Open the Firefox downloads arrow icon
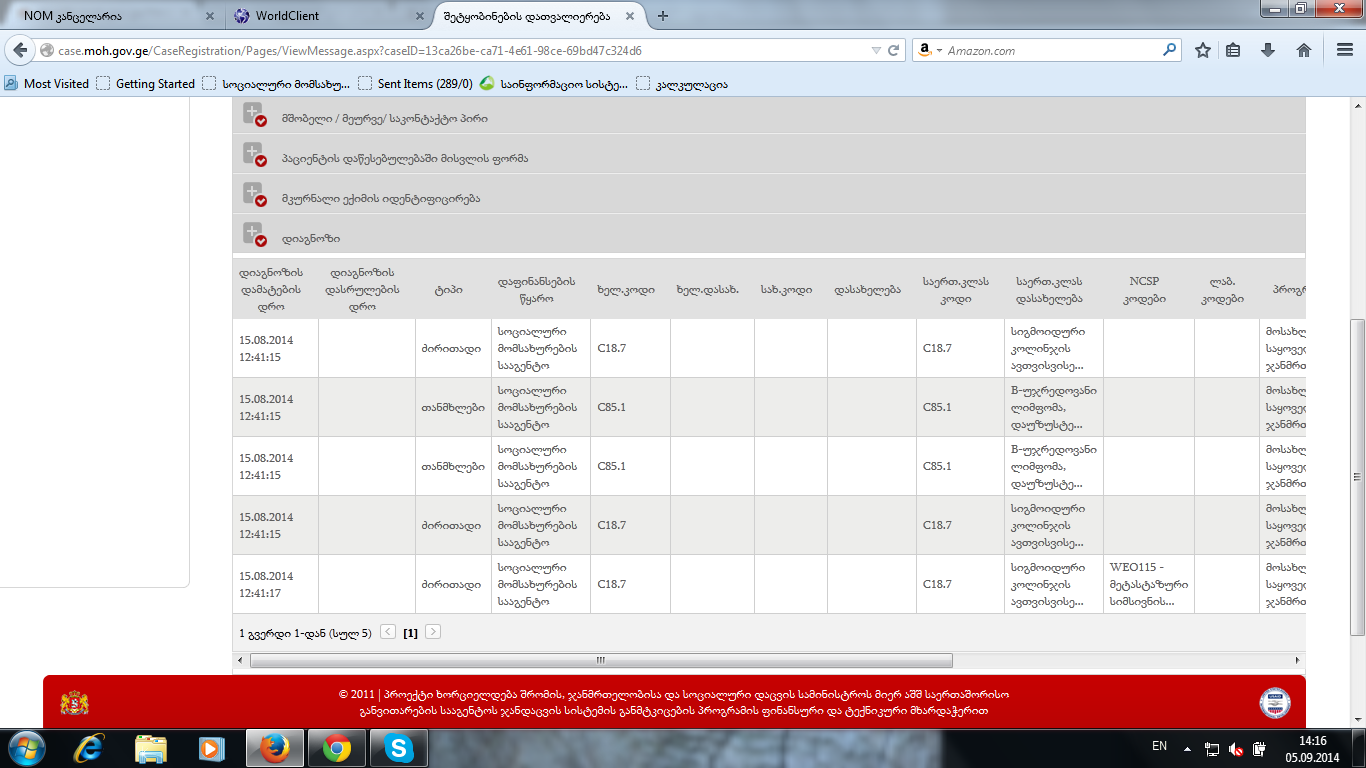Screen dimensions: 1366x768 click(x=1268, y=51)
